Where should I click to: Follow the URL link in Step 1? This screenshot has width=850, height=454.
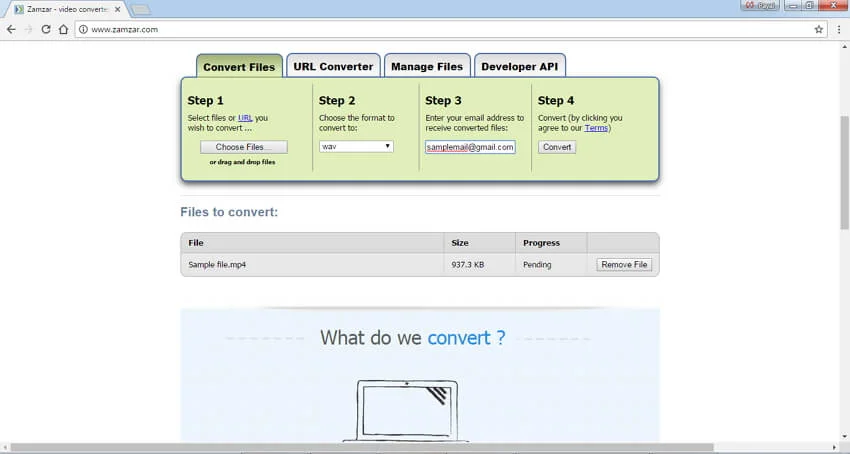pos(245,118)
